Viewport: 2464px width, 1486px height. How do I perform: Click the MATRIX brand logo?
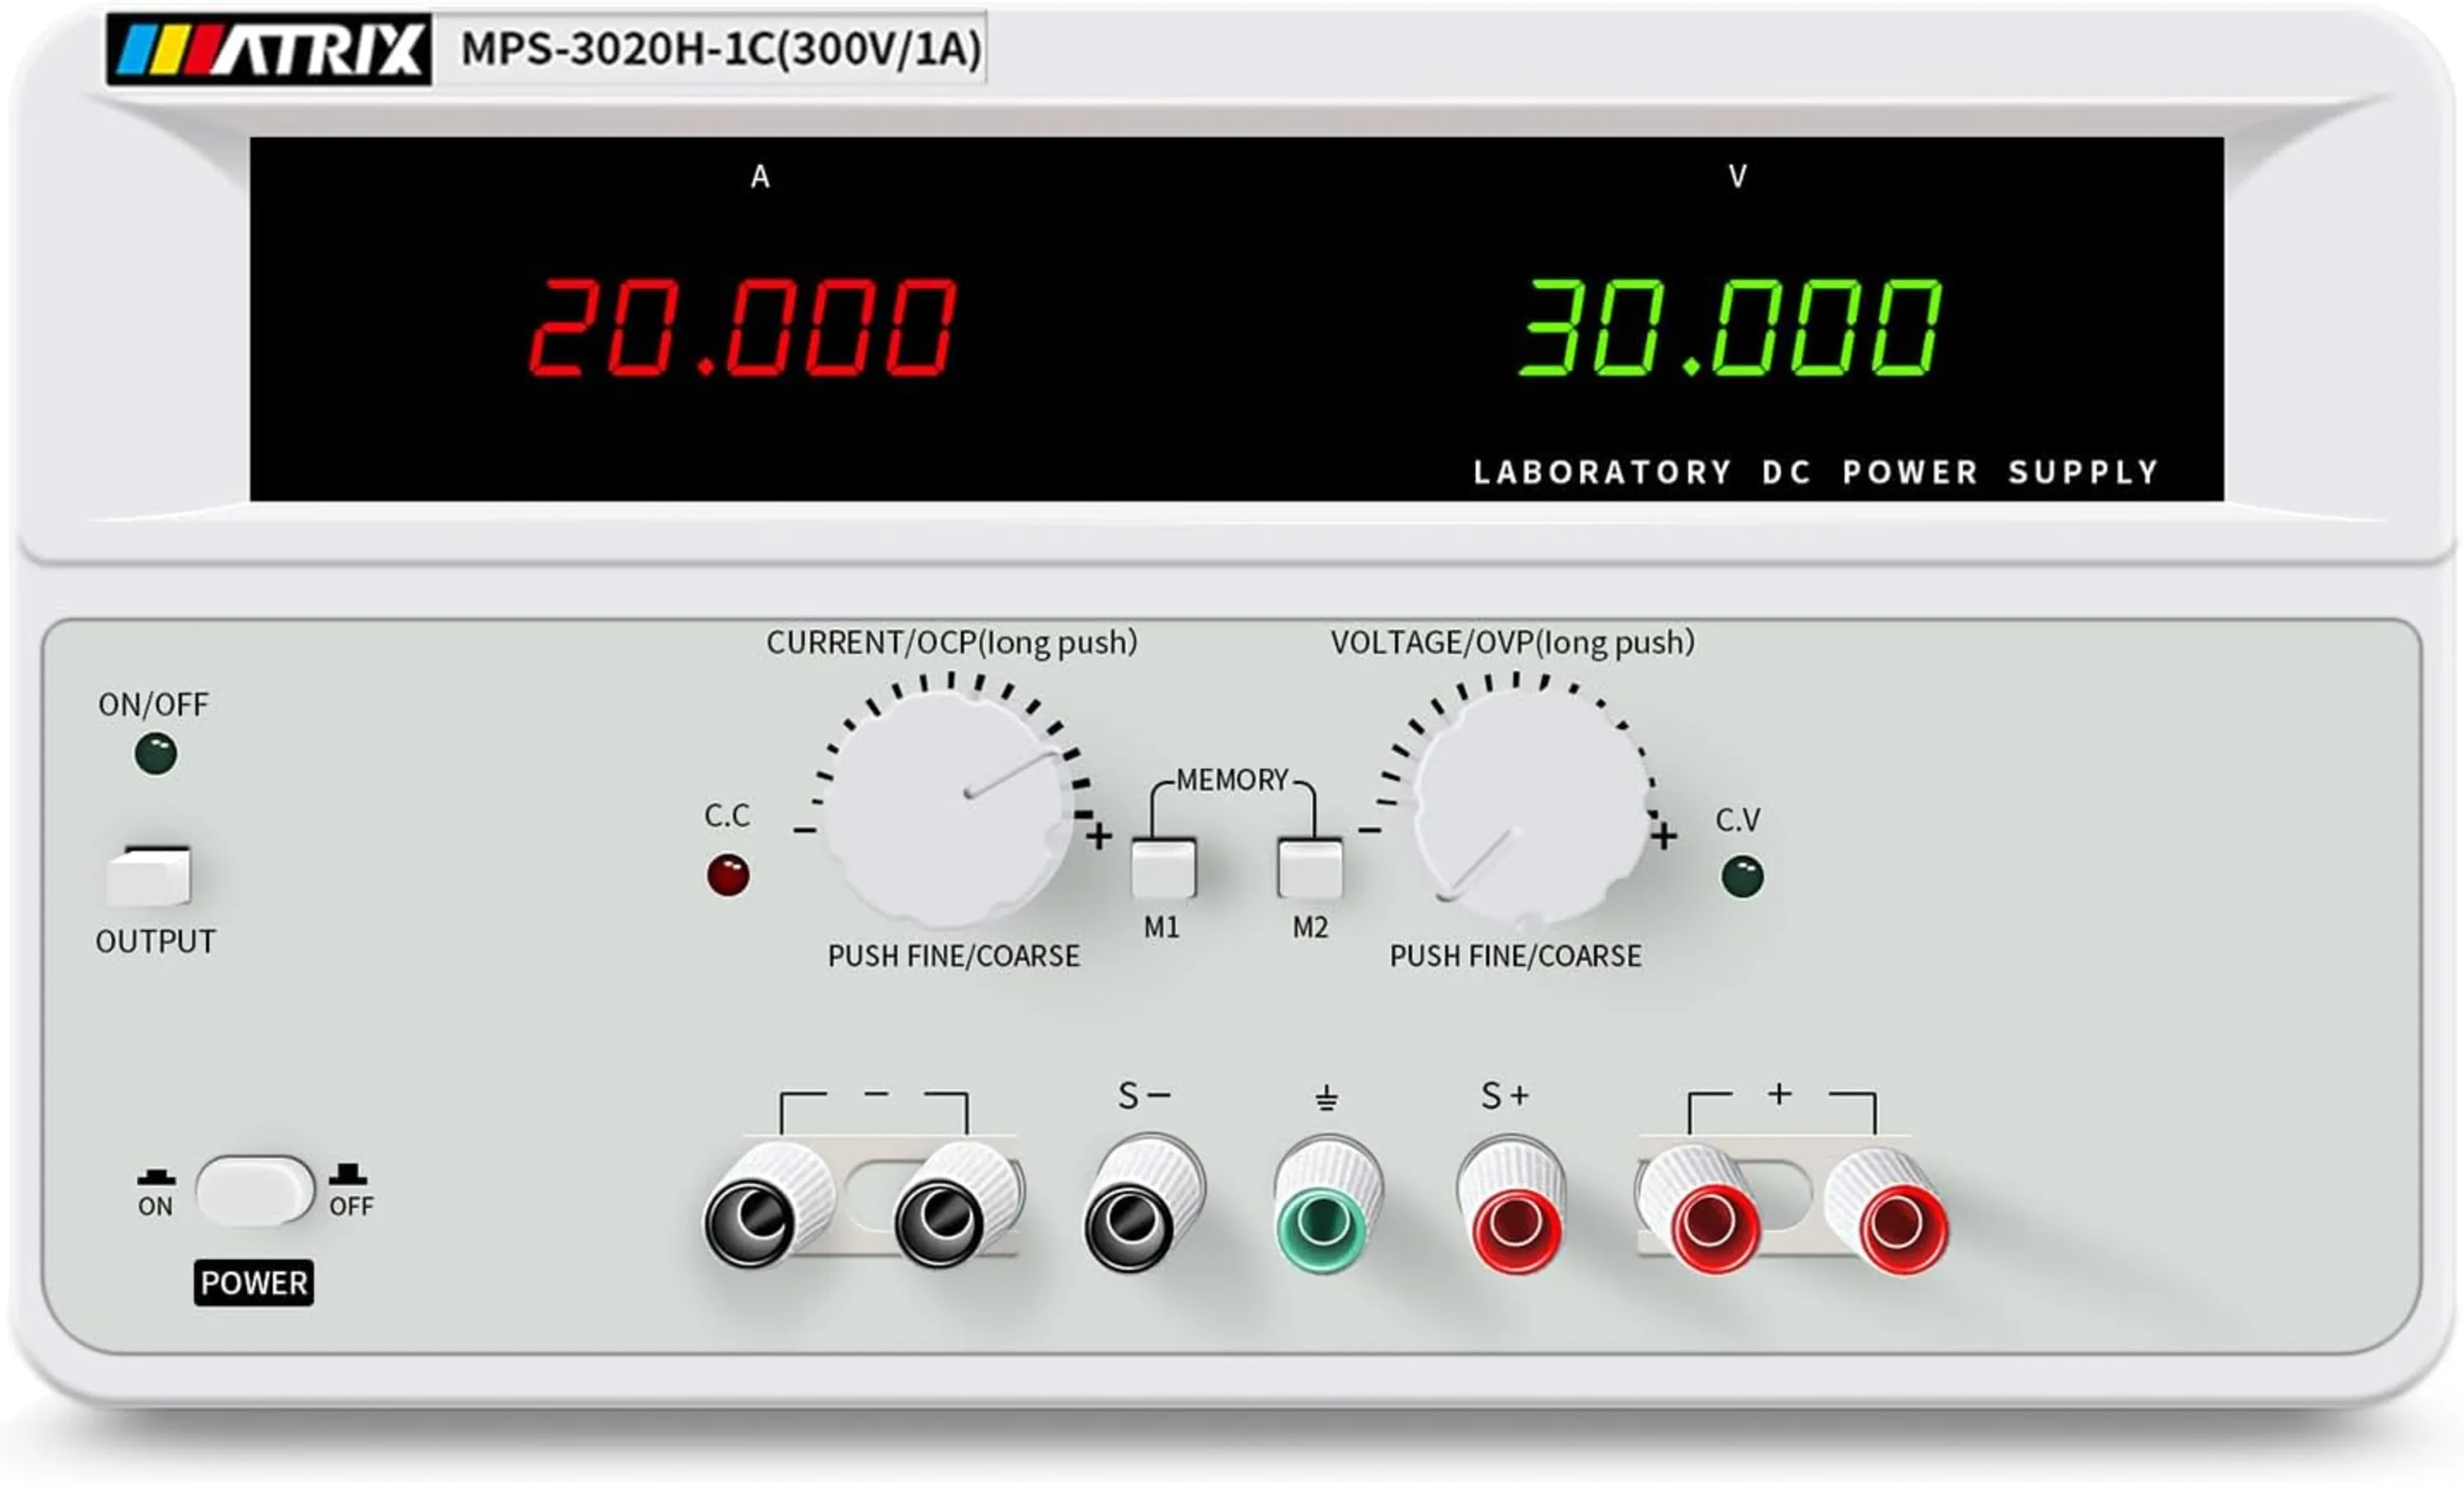tap(268, 49)
